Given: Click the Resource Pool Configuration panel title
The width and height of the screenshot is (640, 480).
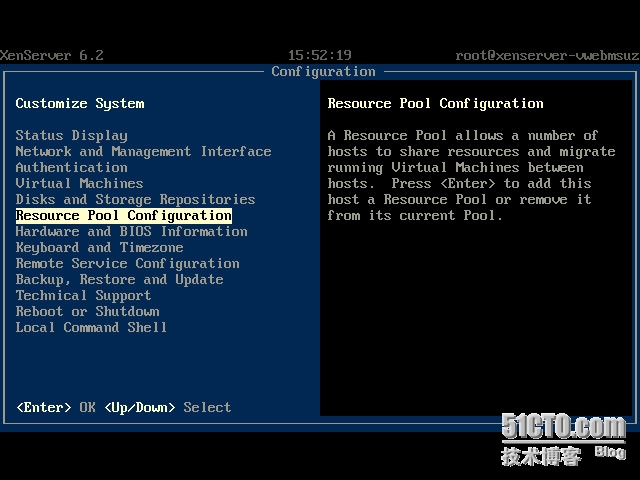Looking at the screenshot, I should 436,104.
